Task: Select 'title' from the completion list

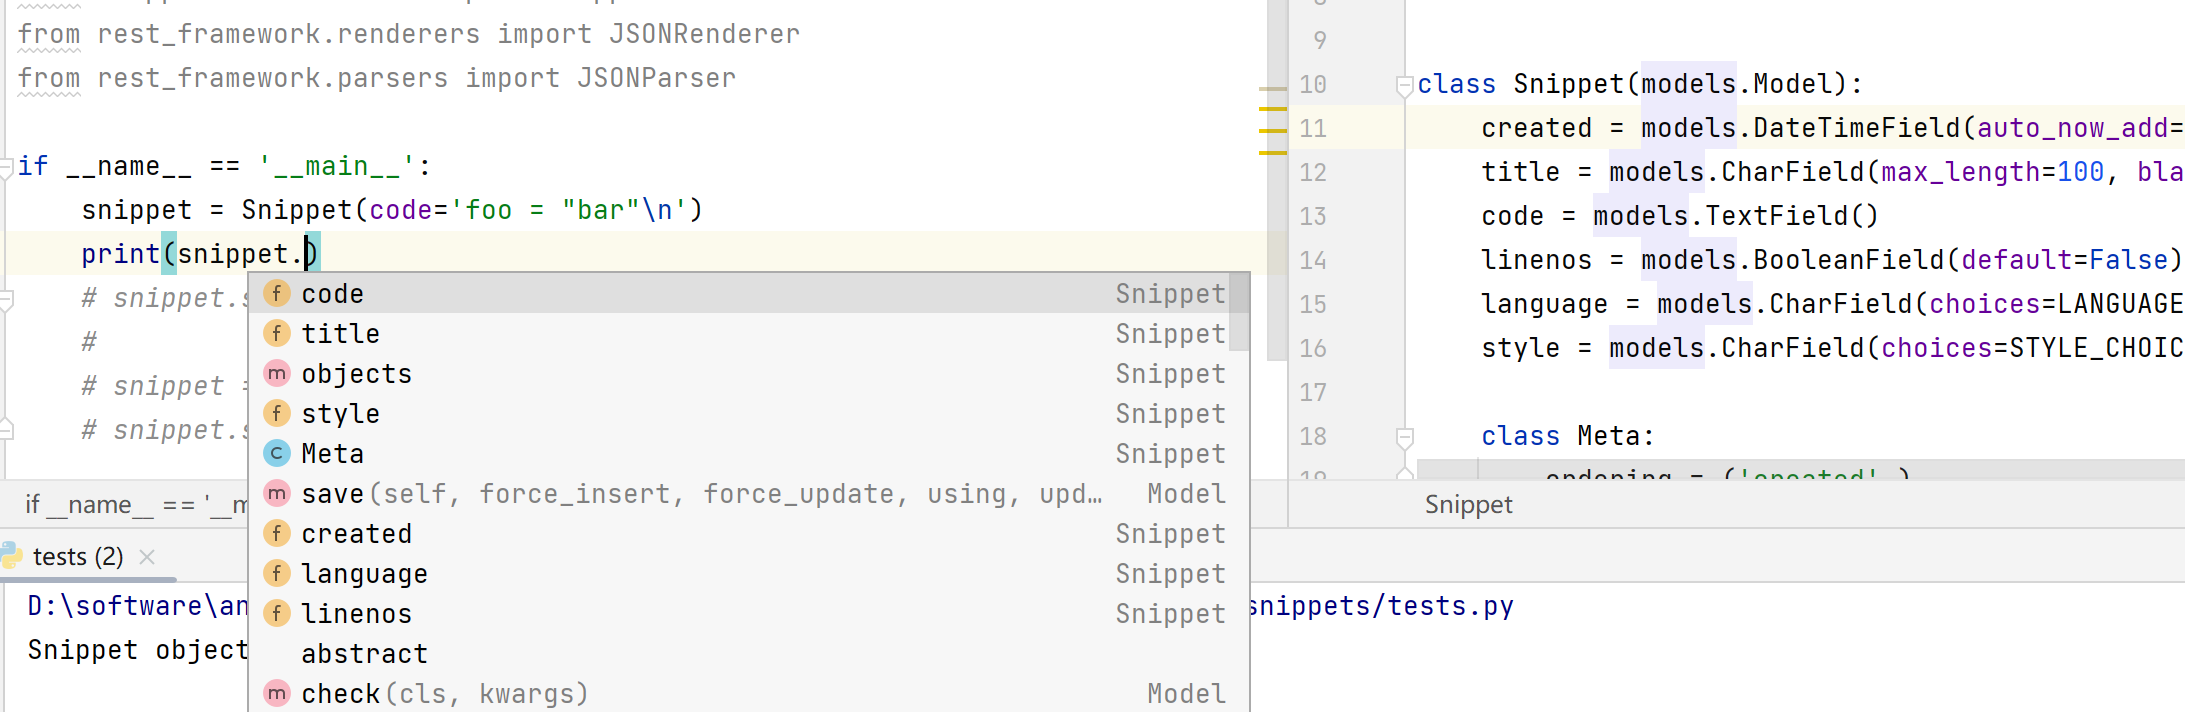Action: pyautogui.click(x=340, y=334)
